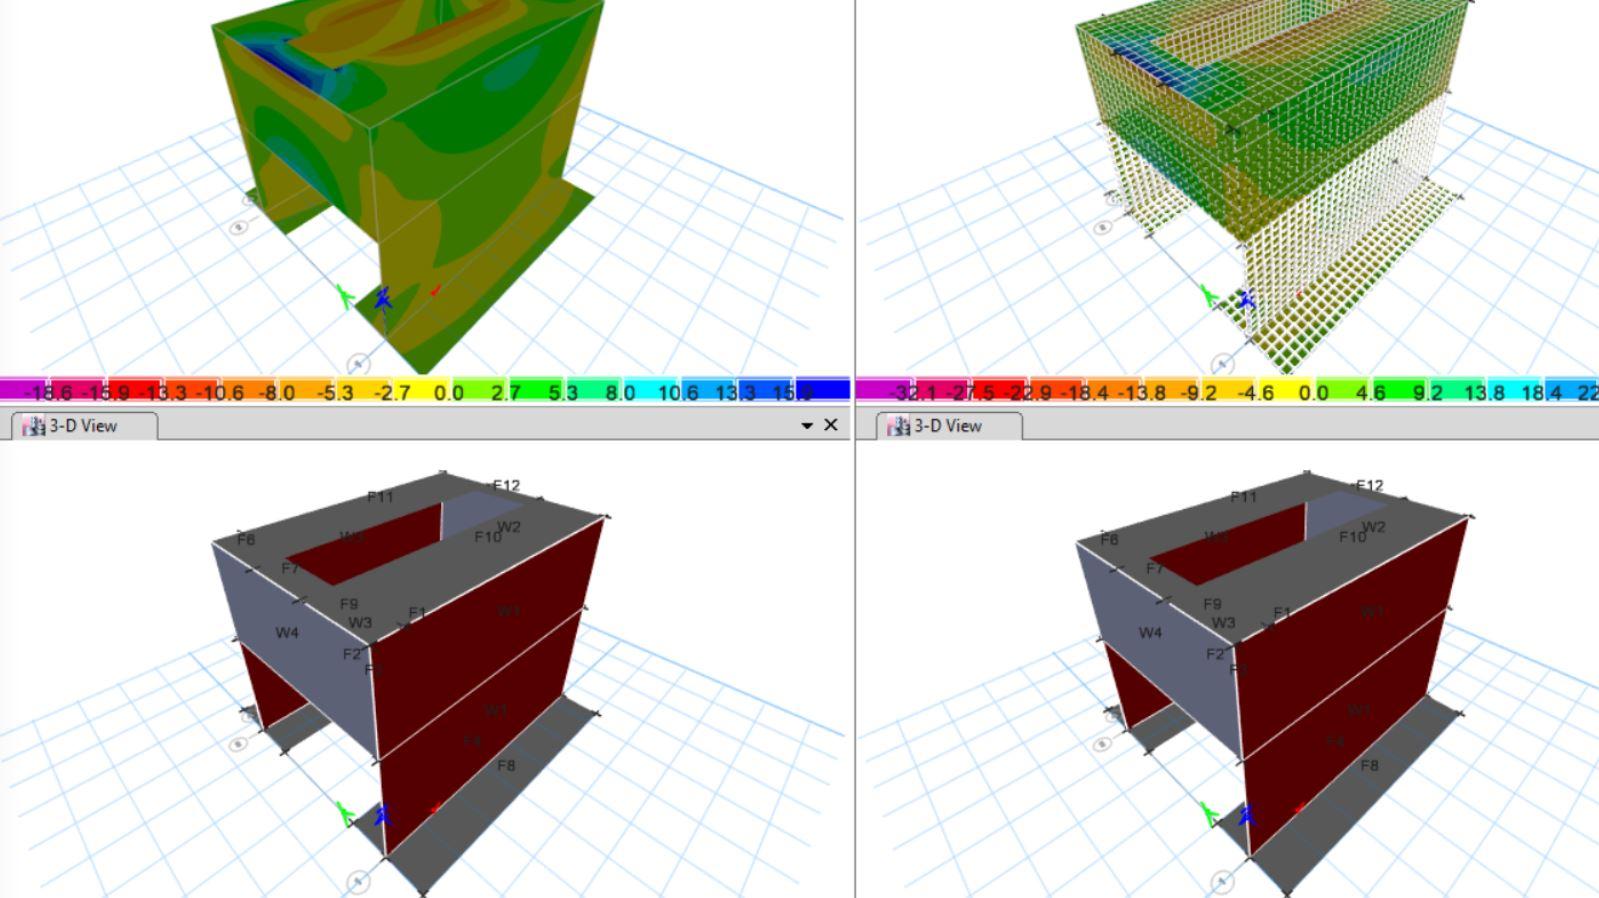This screenshot has height=898, width=1599.
Task: Click the dark blue end swatch of left legend
Action: pos(823,389)
